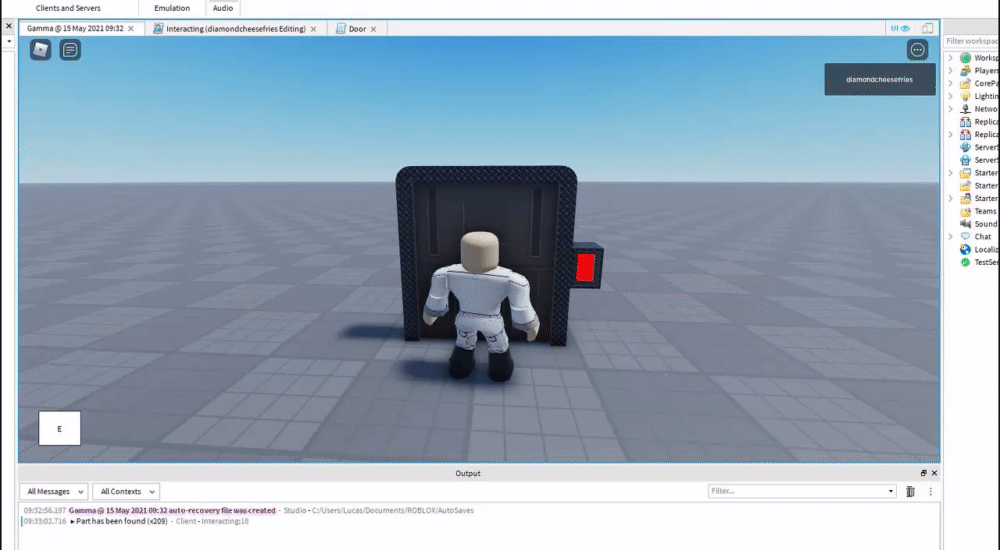Screen dimensions: 1000x550
Task: Expand the Lighting node
Action: click(951, 96)
